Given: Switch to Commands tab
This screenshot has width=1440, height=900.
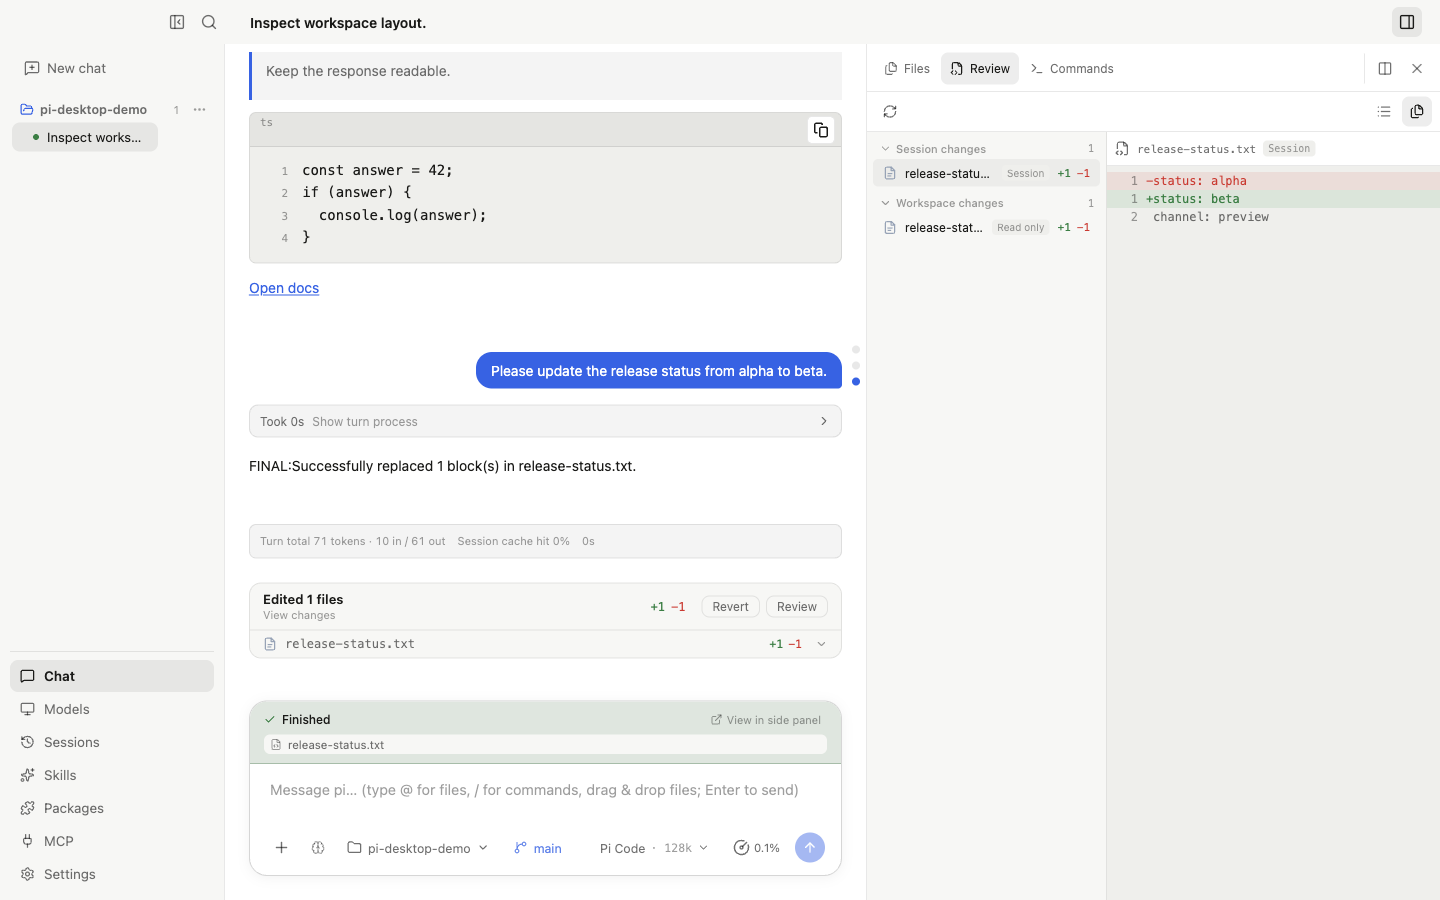Looking at the screenshot, I should [1072, 69].
